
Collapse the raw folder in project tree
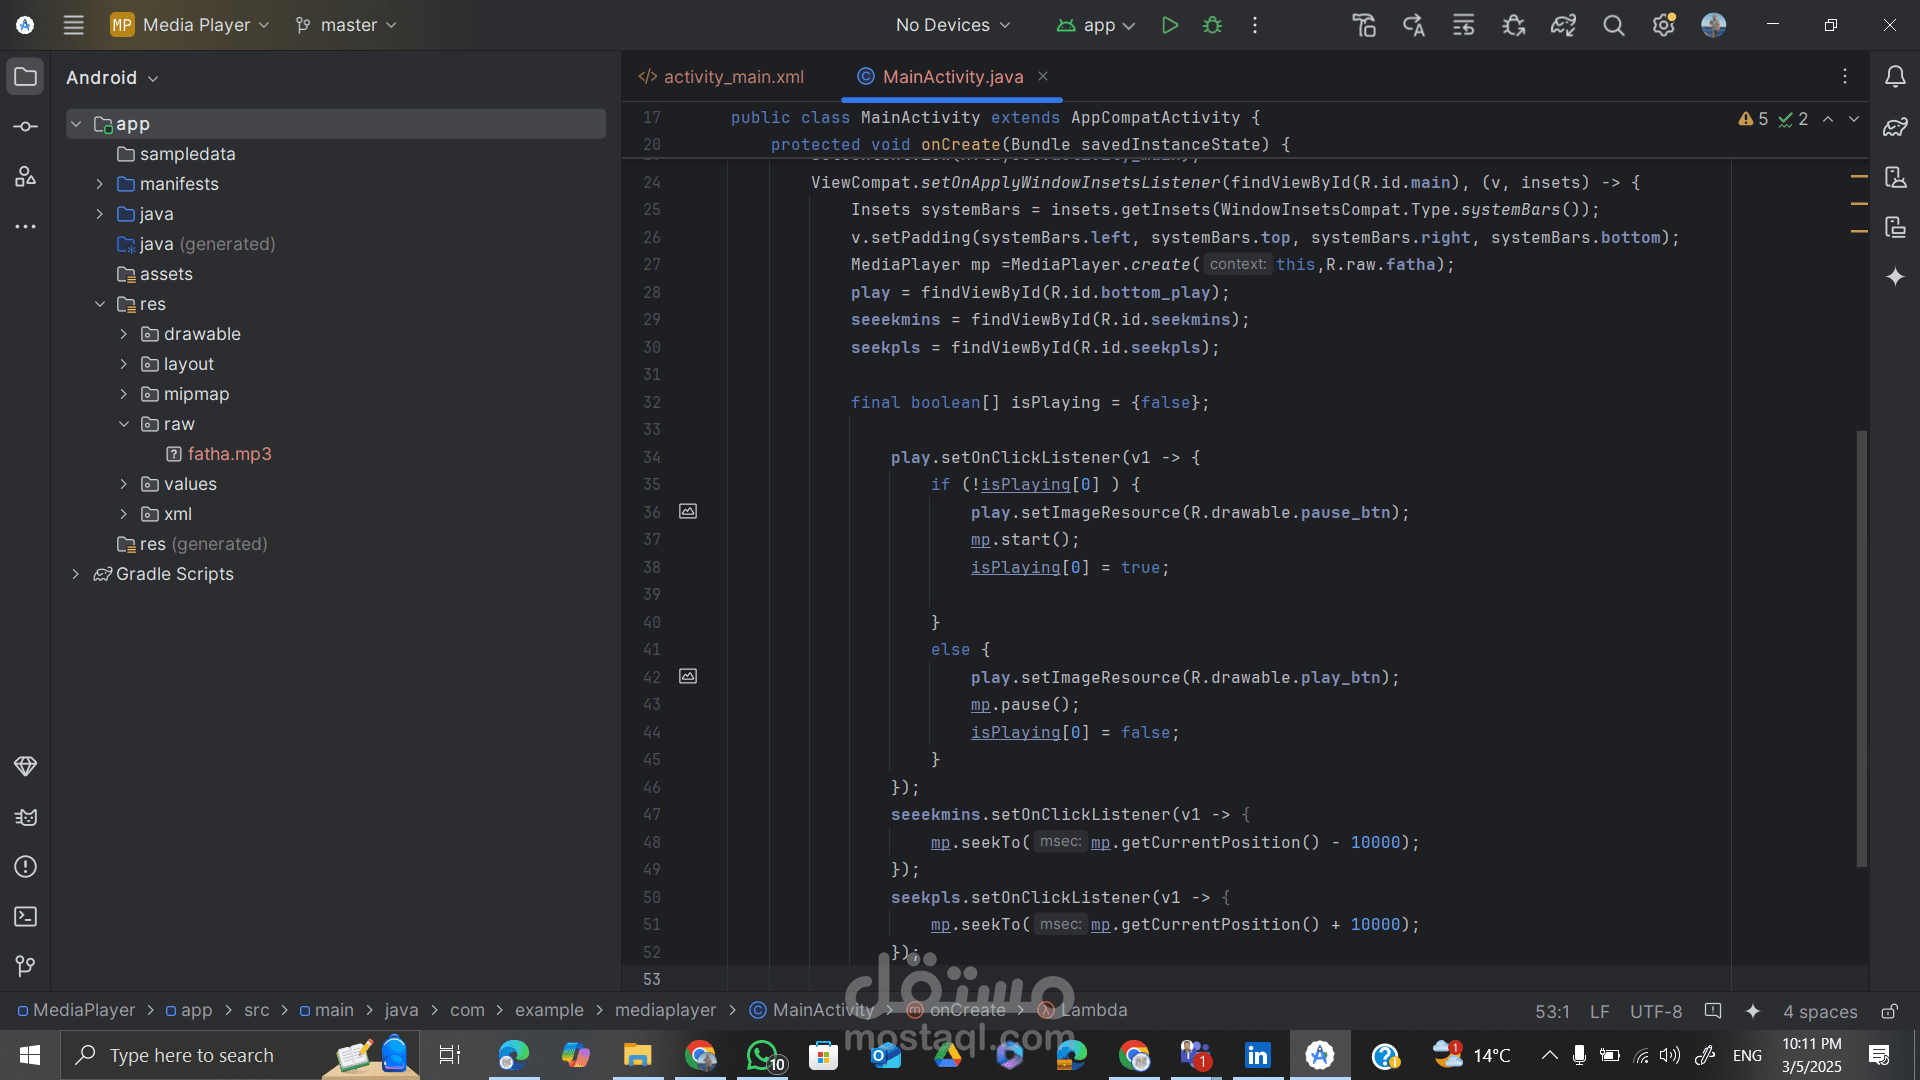click(124, 424)
